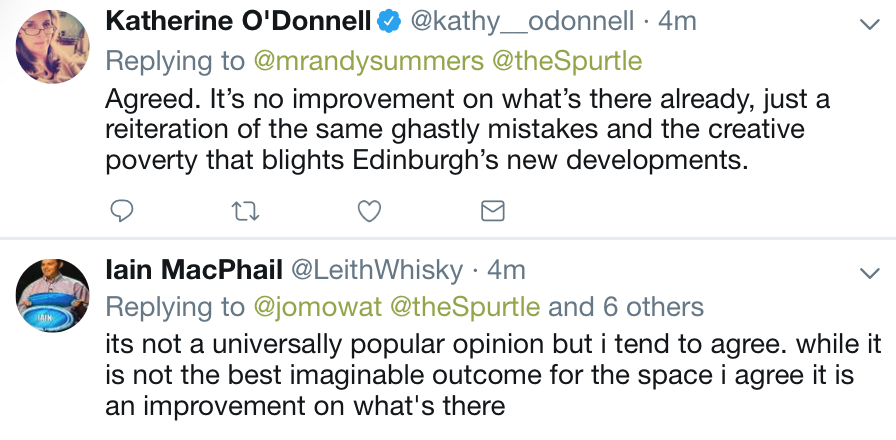Click the reply icon under Katherine's tweet
Viewport: 896px width, 440px height.
click(x=122, y=211)
